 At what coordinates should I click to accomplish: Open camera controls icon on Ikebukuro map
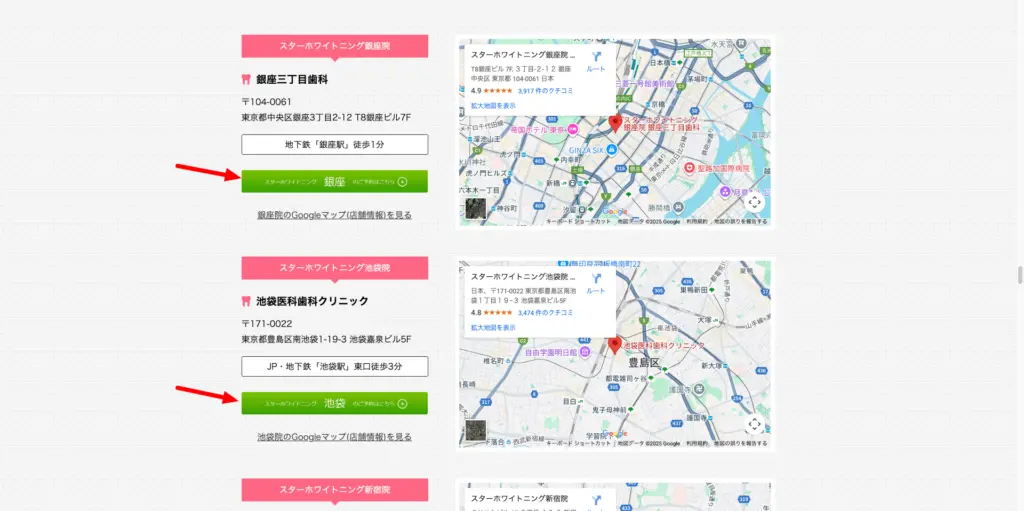(754, 425)
